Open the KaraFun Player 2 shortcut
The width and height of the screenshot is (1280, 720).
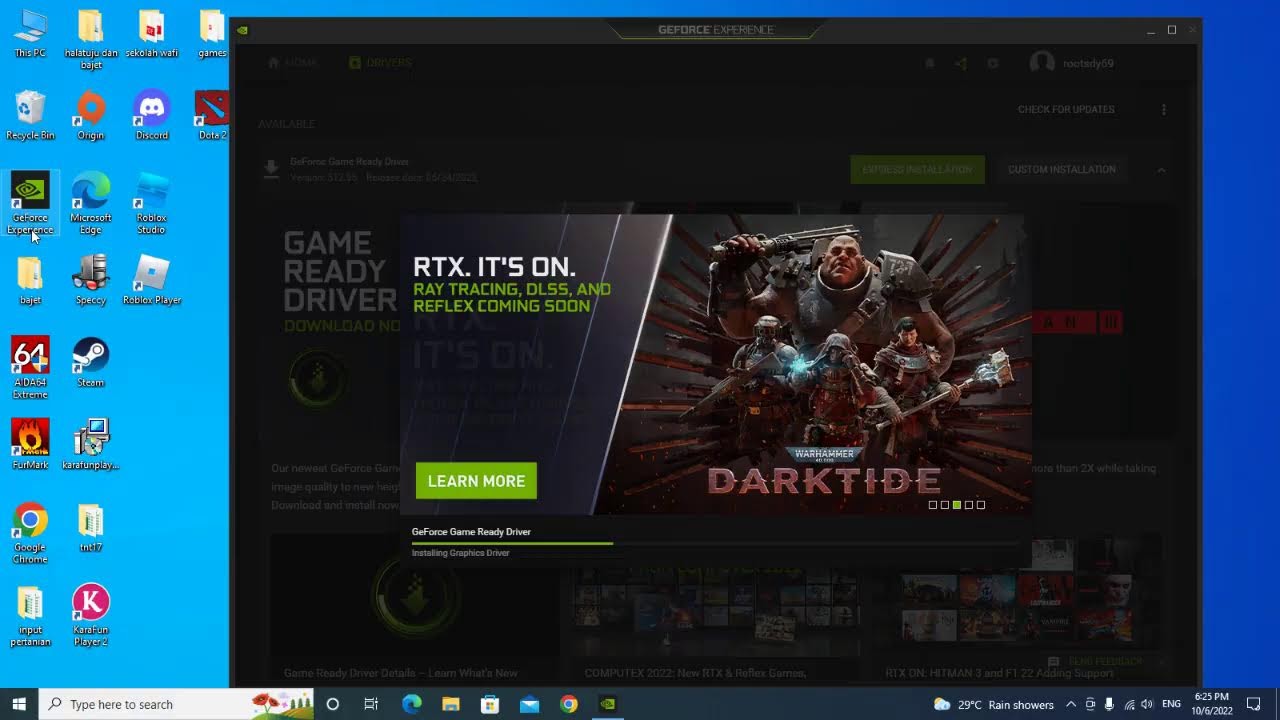pyautogui.click(x=91, y=615)
